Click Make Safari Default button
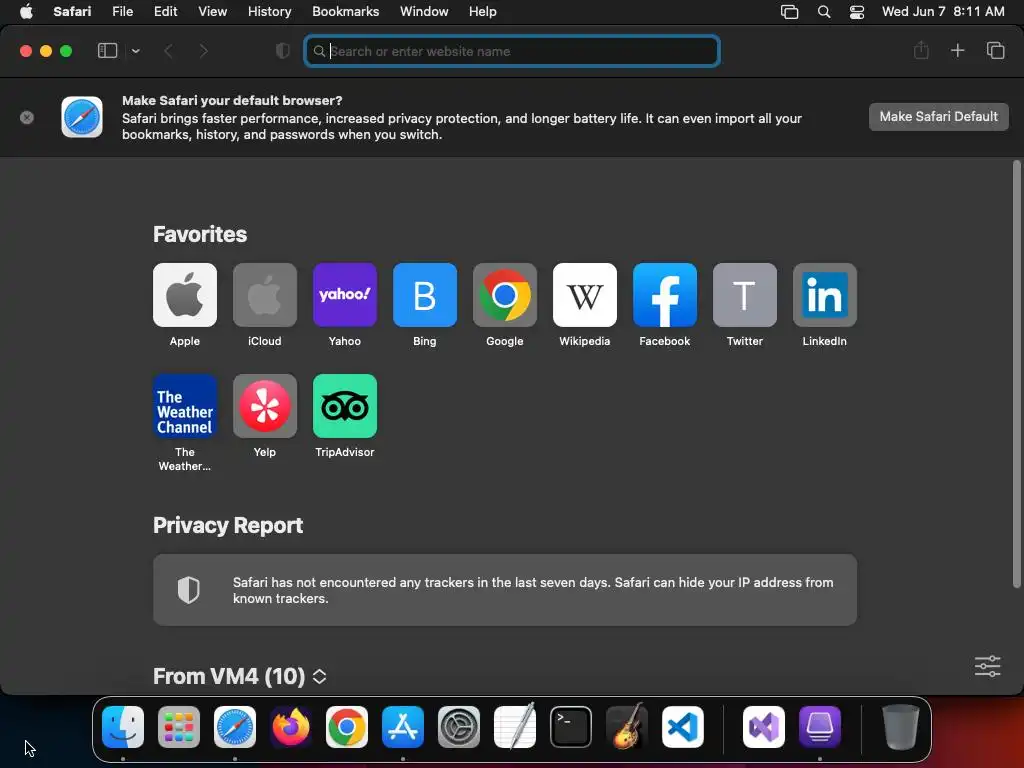Image resolution: width=1024 pixels, height=768 pixels. click(938, 117)
